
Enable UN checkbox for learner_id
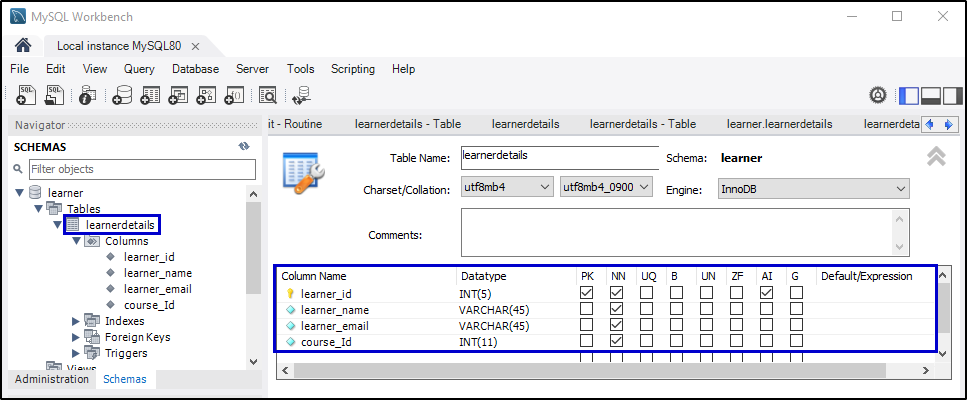(x=707, y=293)
